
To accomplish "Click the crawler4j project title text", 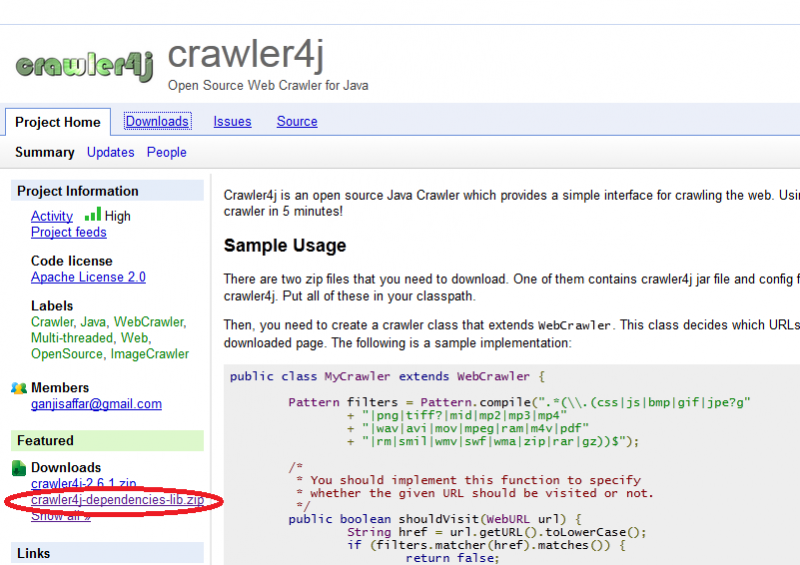I will [x=245, y=54].
